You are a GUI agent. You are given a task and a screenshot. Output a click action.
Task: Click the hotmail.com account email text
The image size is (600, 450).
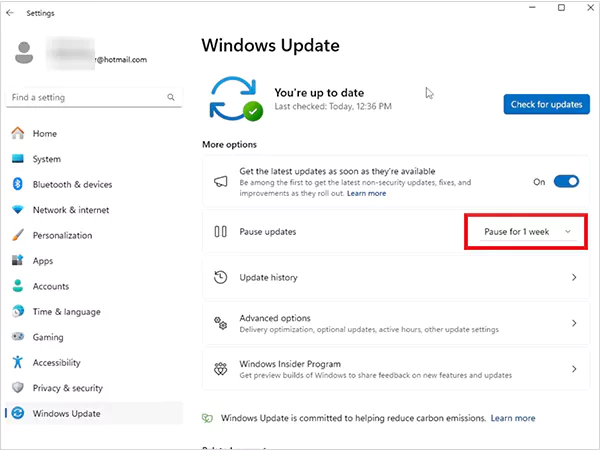click(122, 60)
